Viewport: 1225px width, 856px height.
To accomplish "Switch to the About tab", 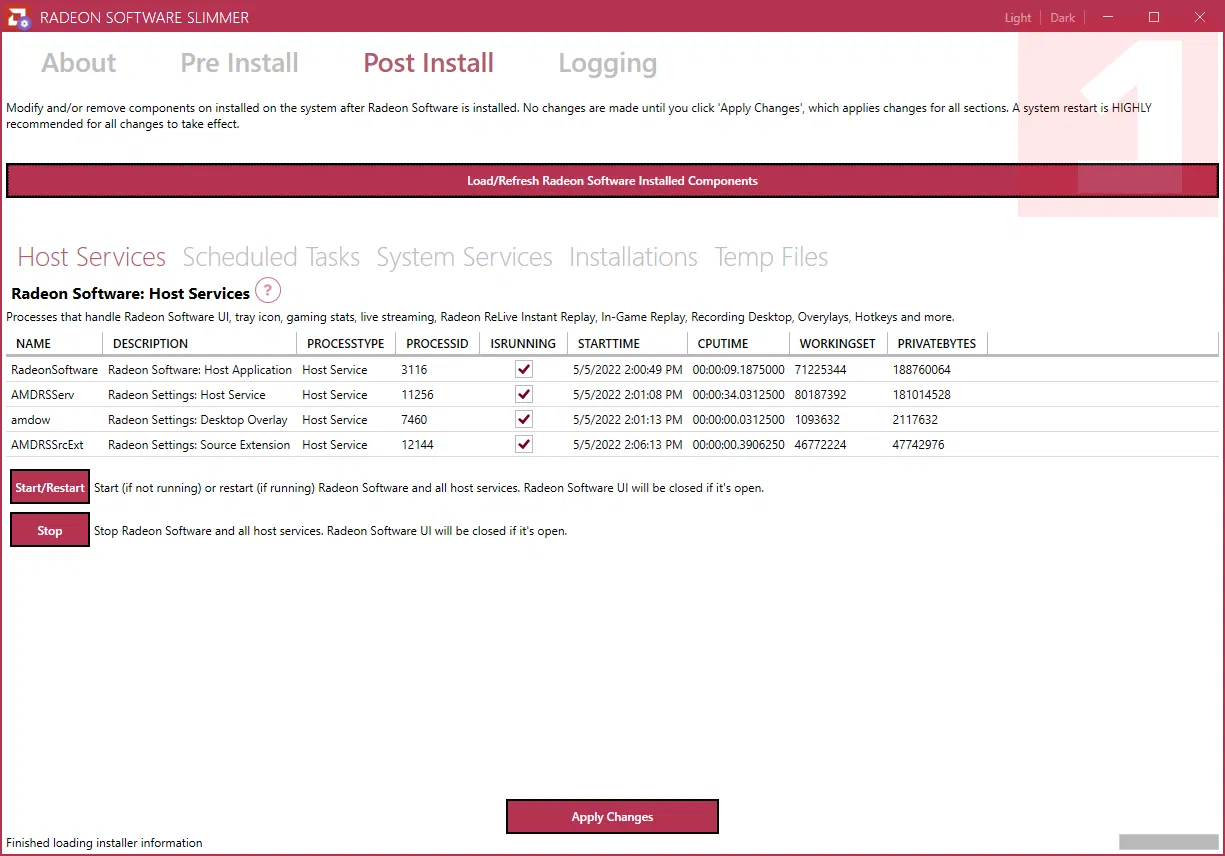I will [79, 63].
